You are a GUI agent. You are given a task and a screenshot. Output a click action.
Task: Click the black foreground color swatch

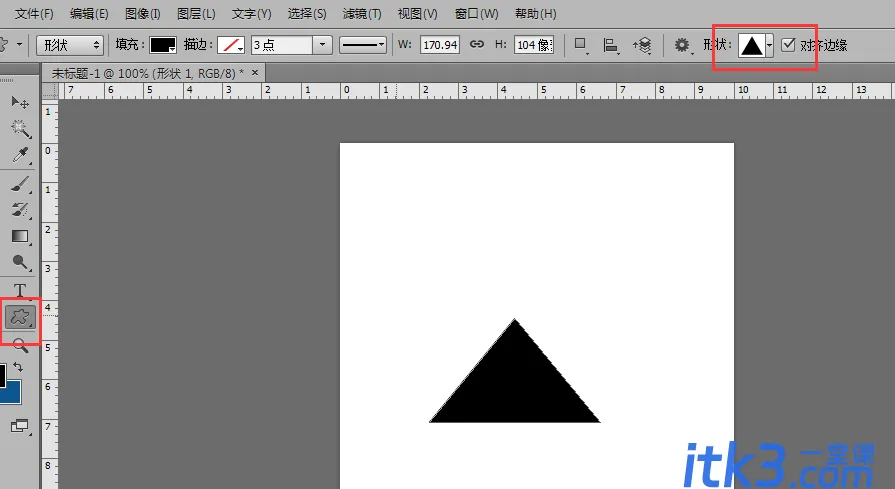coord(2,376)
